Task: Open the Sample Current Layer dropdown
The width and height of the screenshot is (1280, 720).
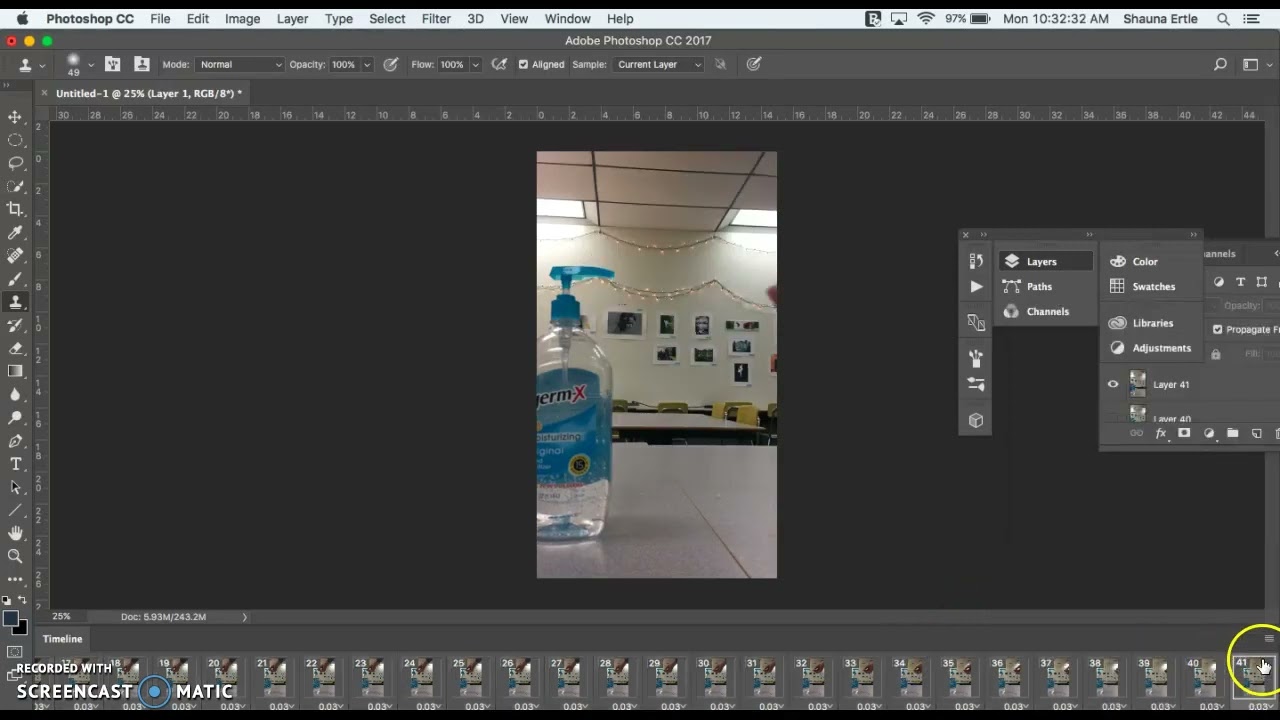Action: pyautogui.click(x=658, y=64)
